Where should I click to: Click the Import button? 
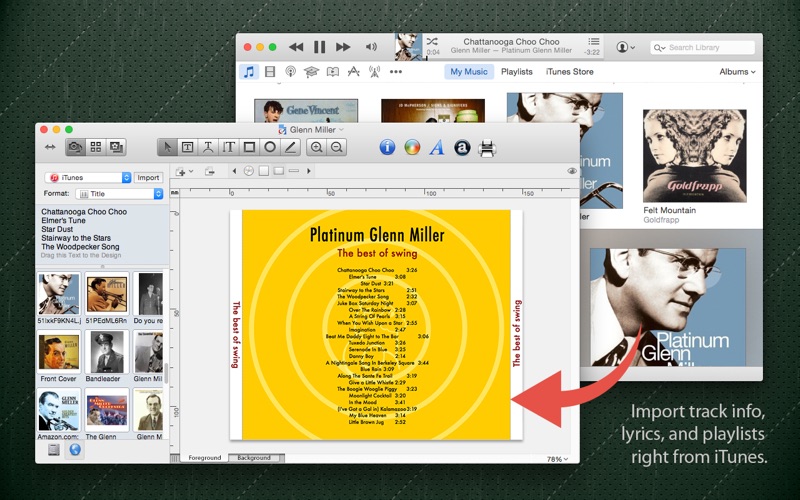click(x=148, y=178)
